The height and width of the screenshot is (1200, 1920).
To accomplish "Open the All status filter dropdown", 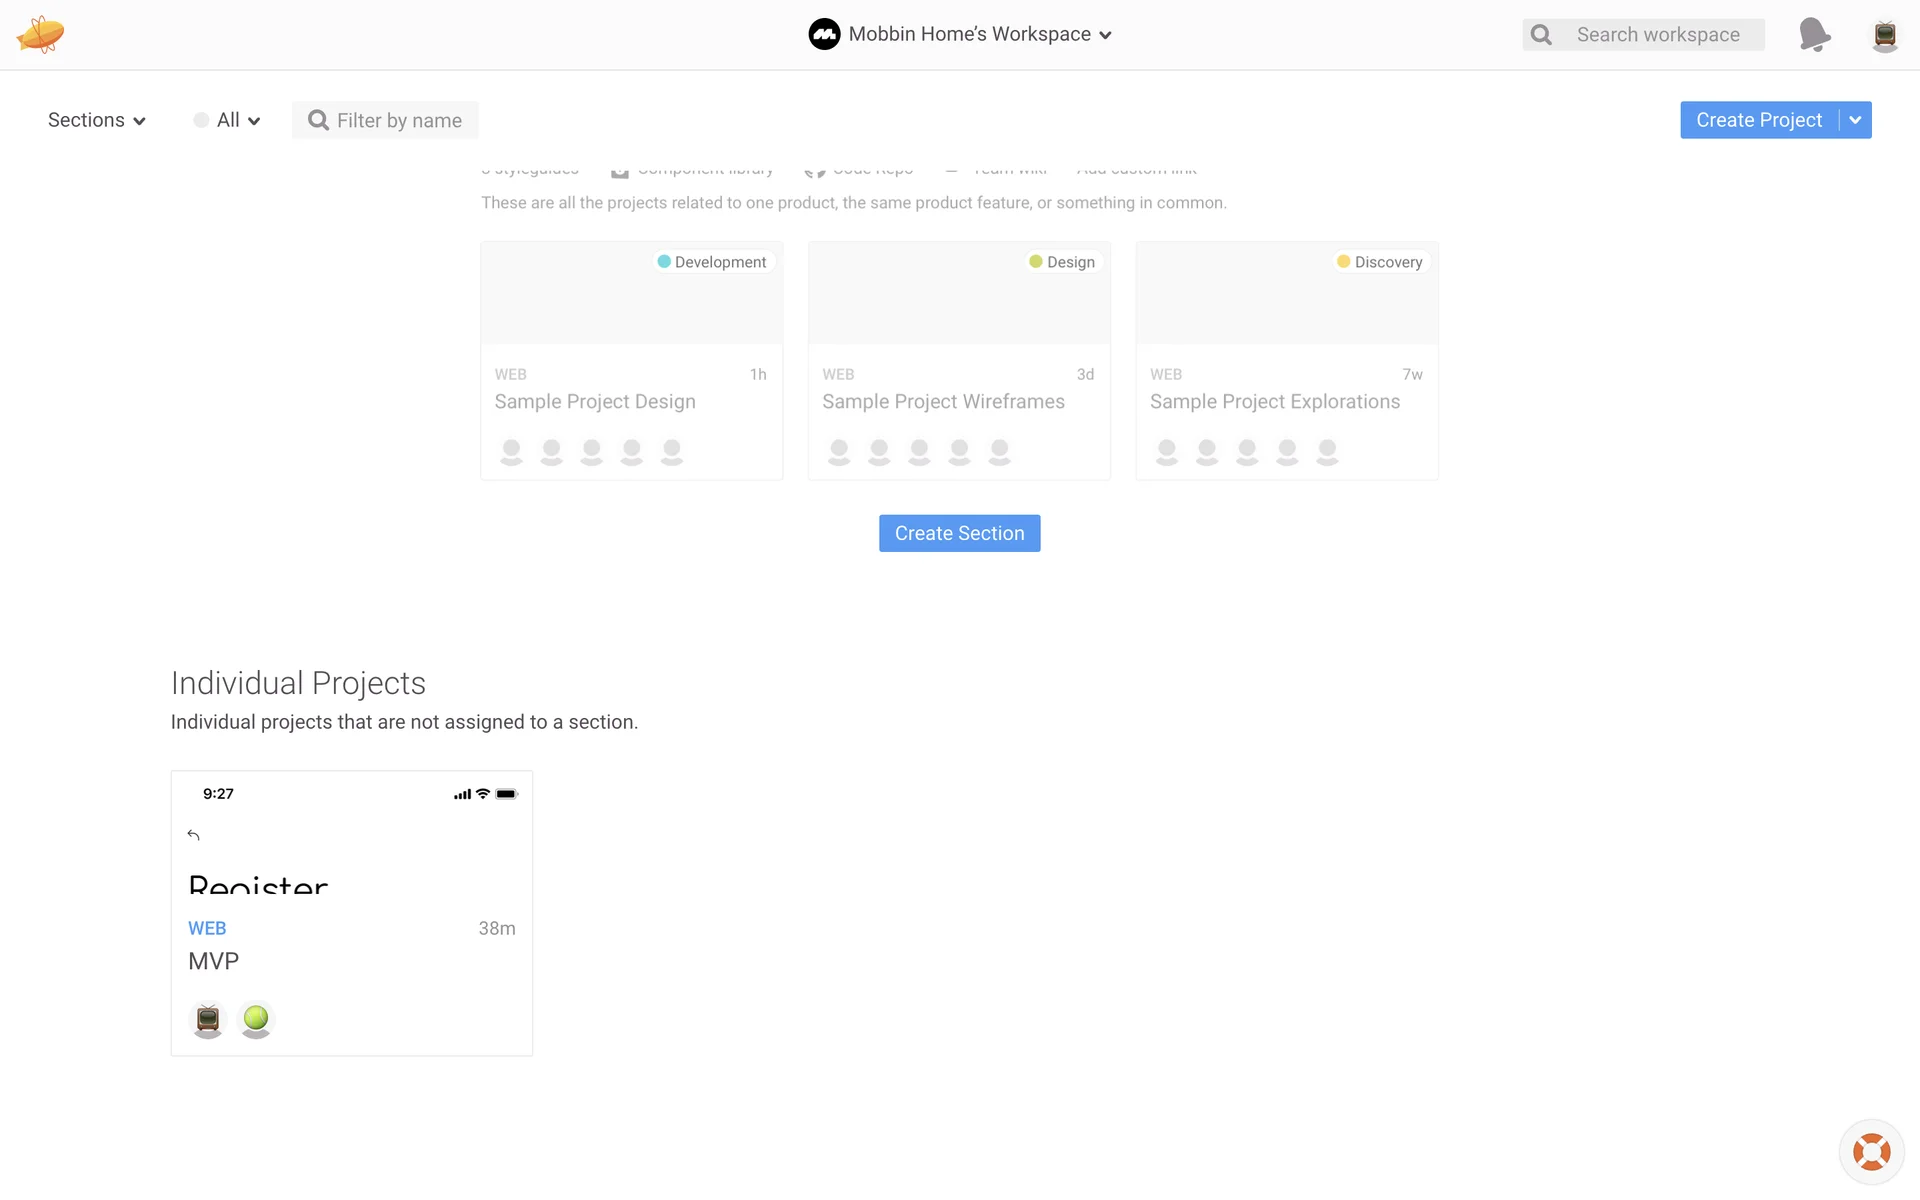I will click(228, 120).
